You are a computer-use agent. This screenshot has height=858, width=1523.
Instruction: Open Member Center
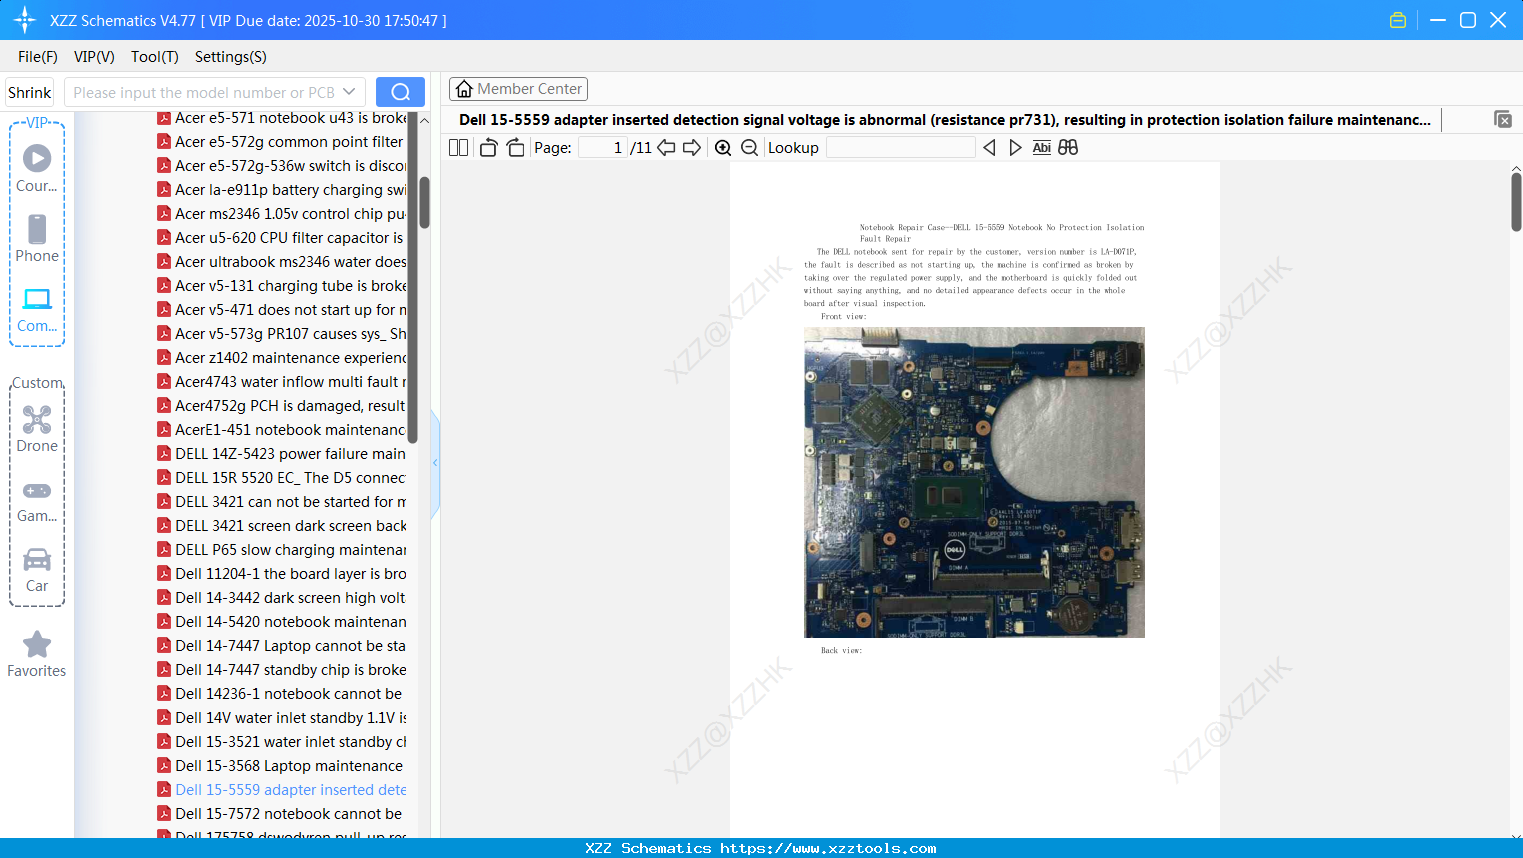pyautogui.click(x=518, y=89)
